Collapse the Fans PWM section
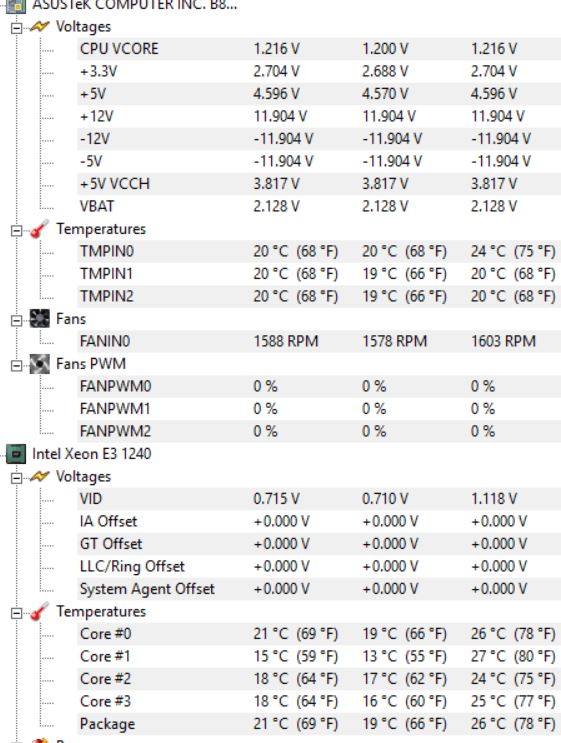This screenshot has width=561, height=743. [x=16, y=366]
